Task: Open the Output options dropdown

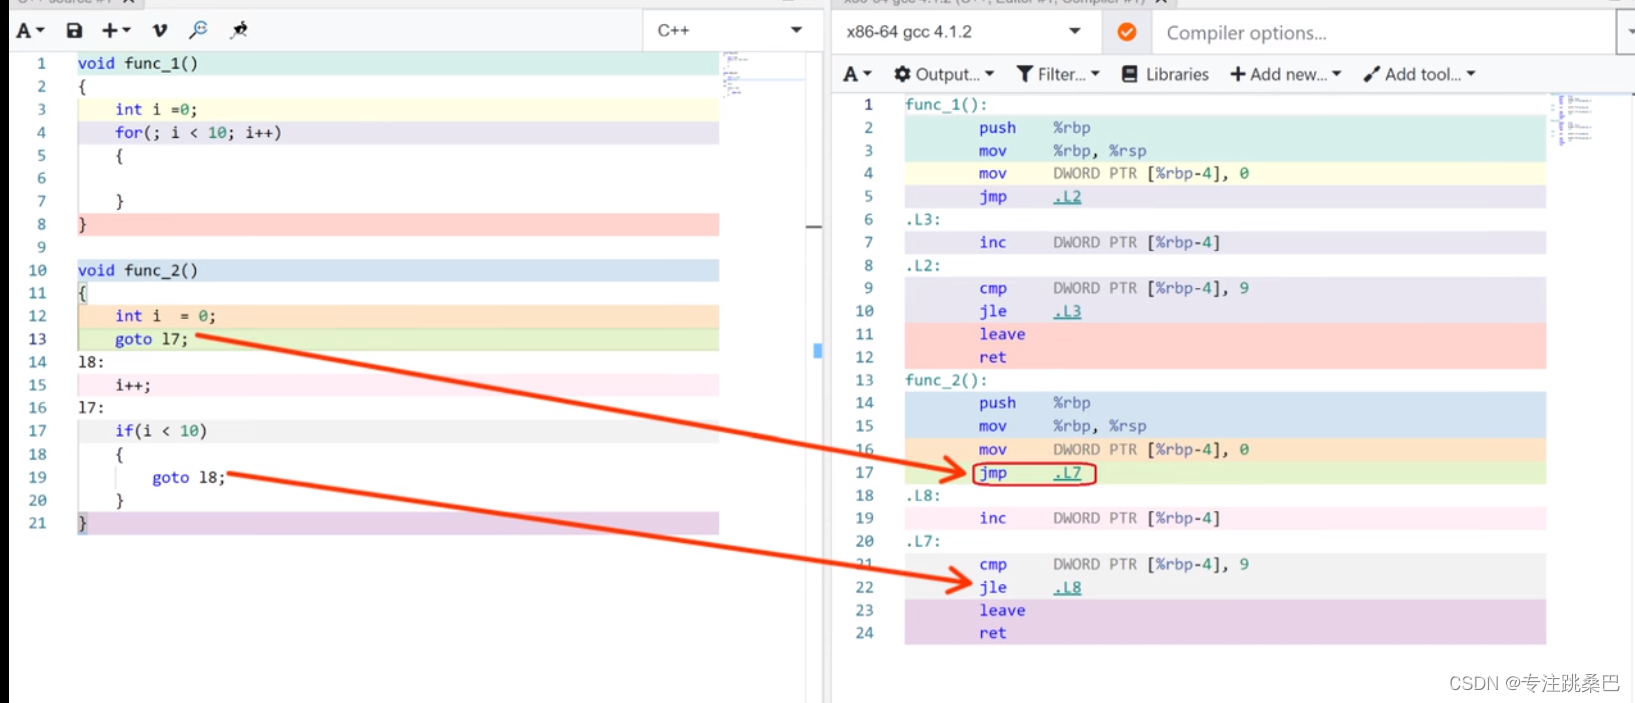Action: click(x=944, y=74)
